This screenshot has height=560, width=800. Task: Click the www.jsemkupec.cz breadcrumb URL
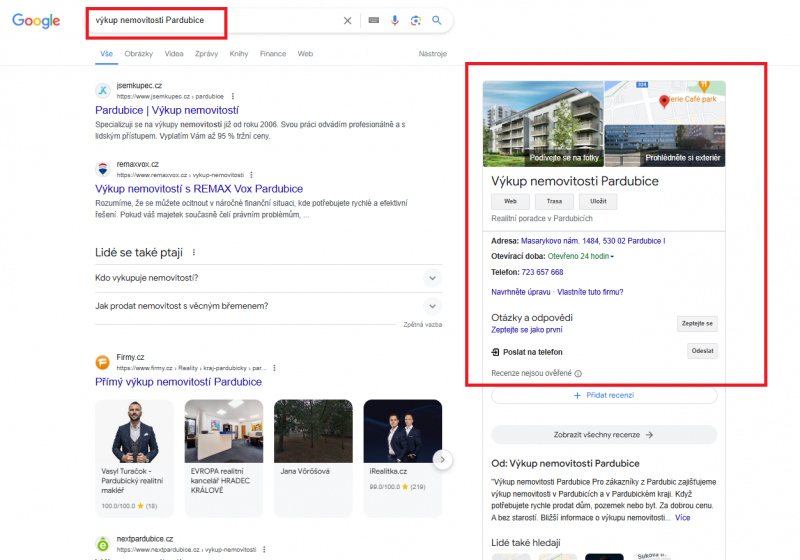click(170, 96)
